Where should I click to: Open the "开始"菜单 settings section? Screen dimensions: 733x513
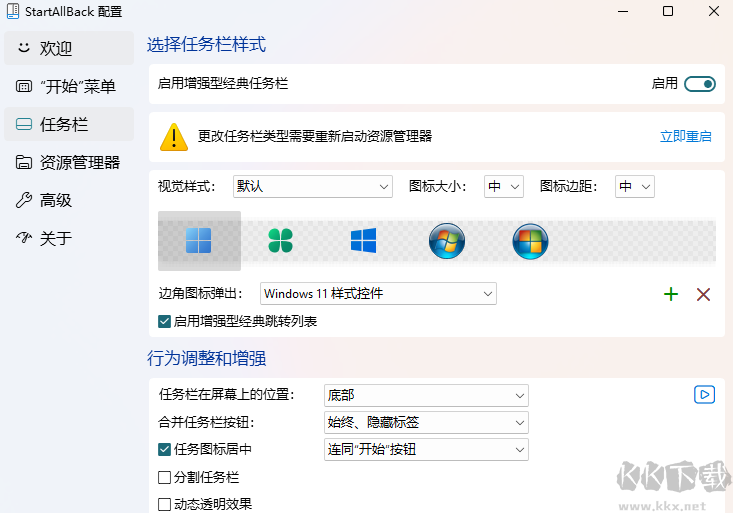[68, 86]
